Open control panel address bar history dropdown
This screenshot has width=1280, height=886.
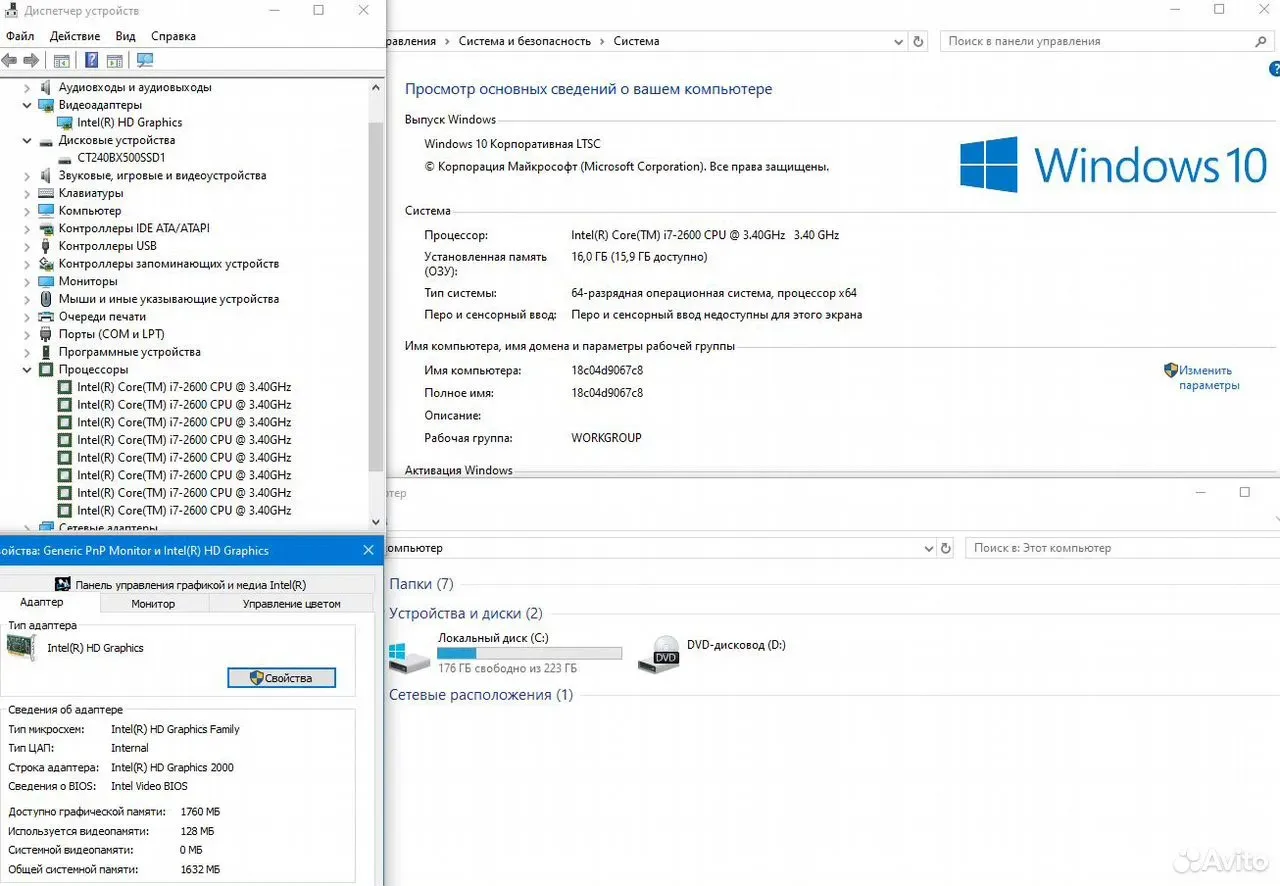point(898,41)
